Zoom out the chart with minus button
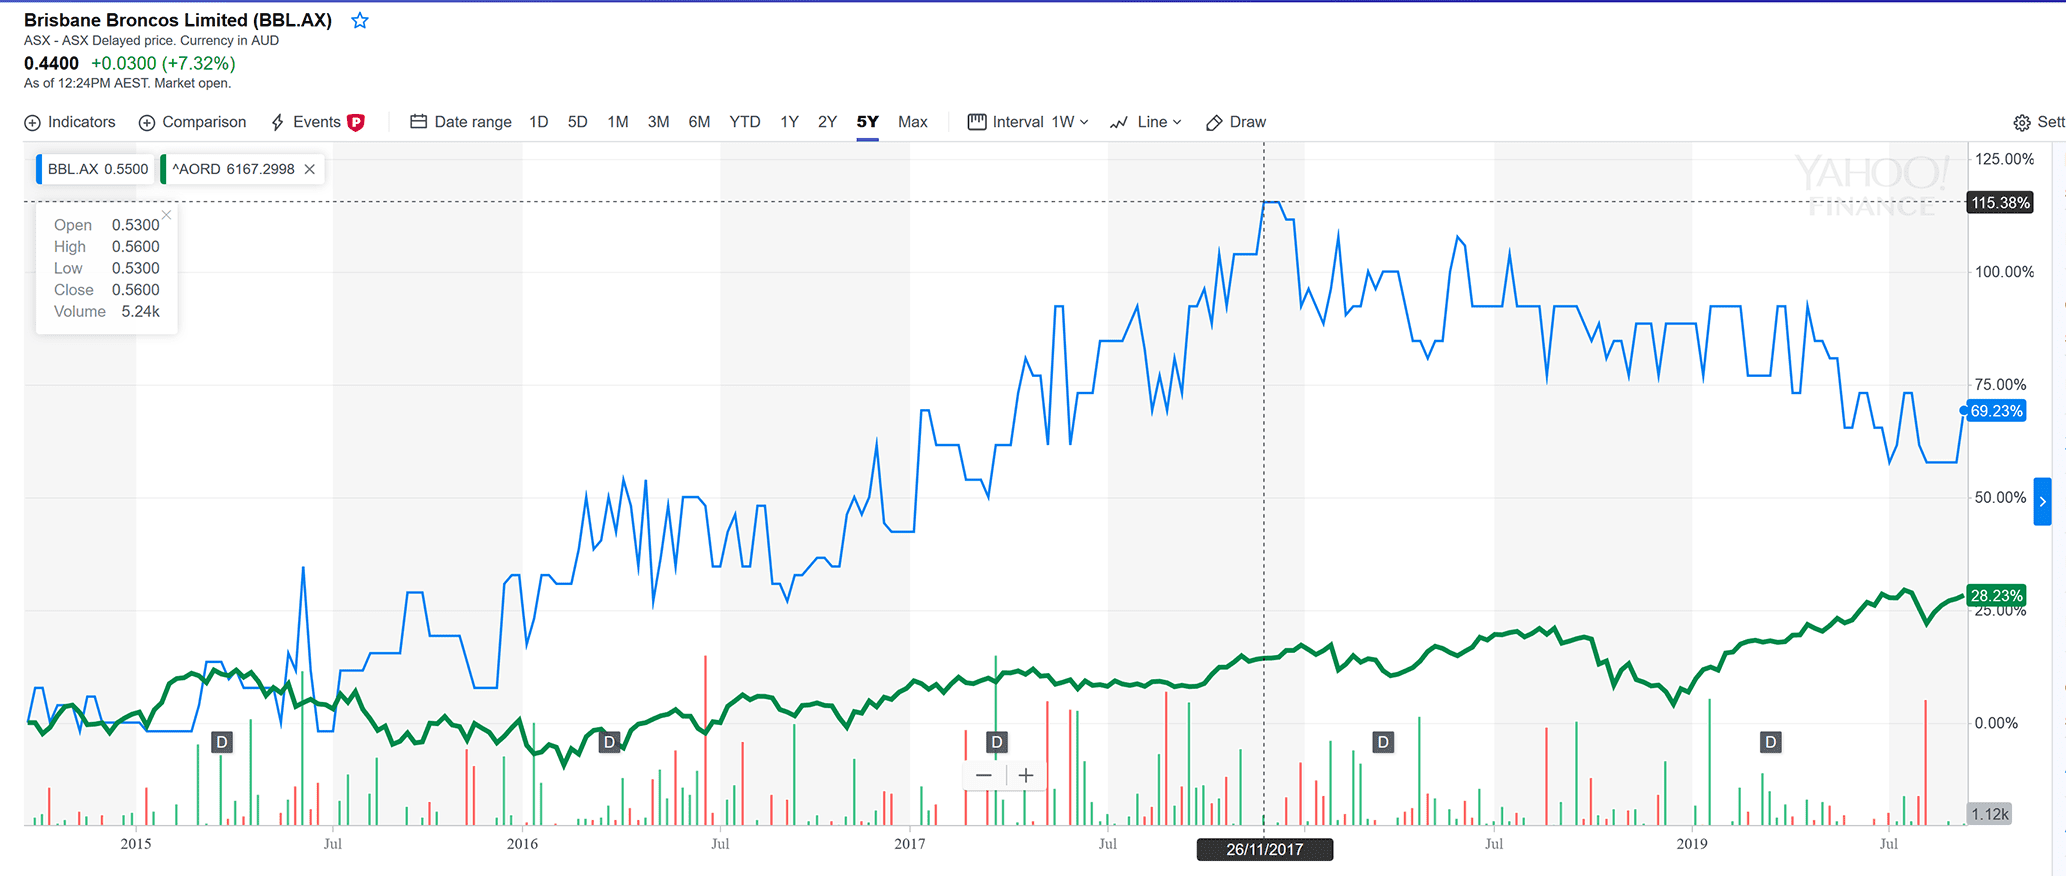This screenshot has width=2066, height=876. [x=984, y=775]
